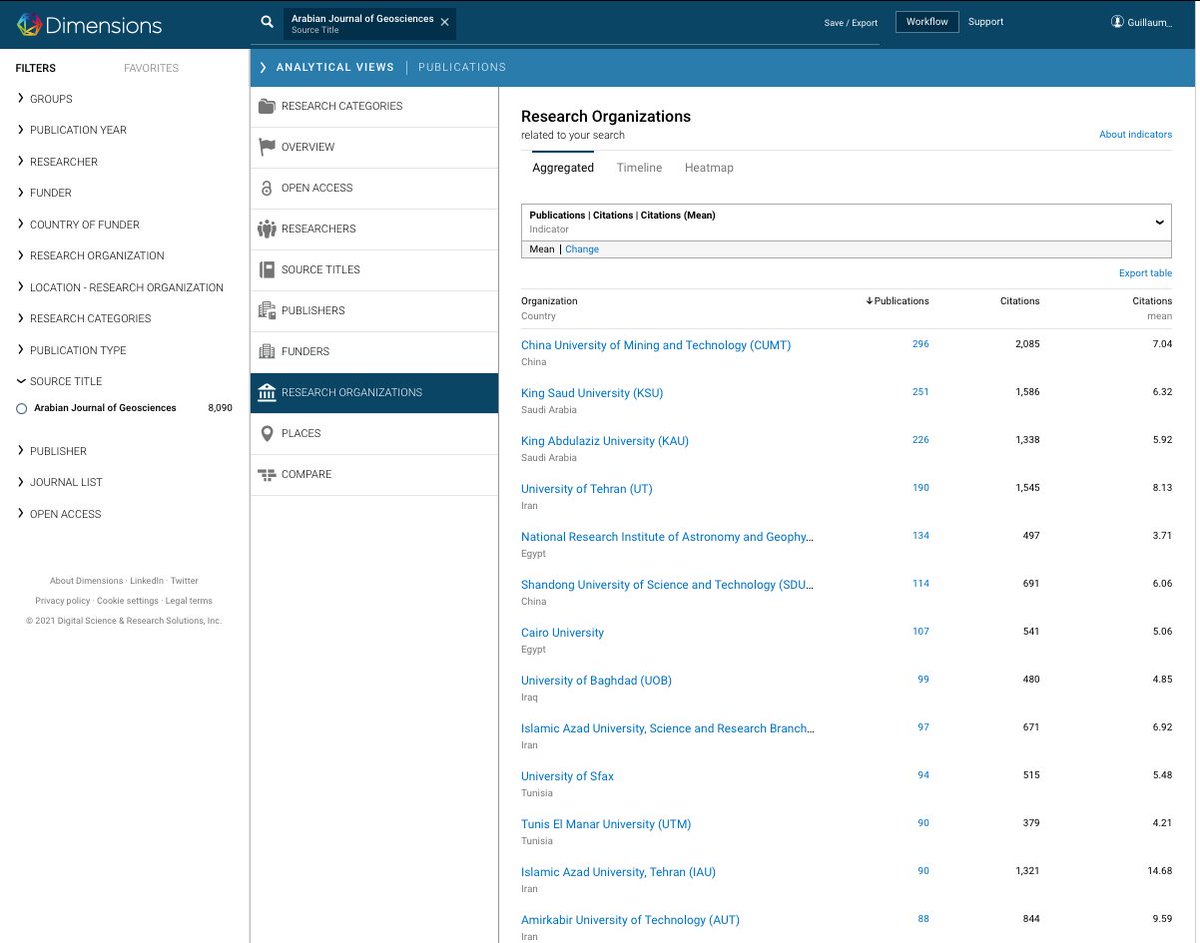Expand the Research Organization filter
This screenshot has width=1200, height=943.
click(21, 256)
